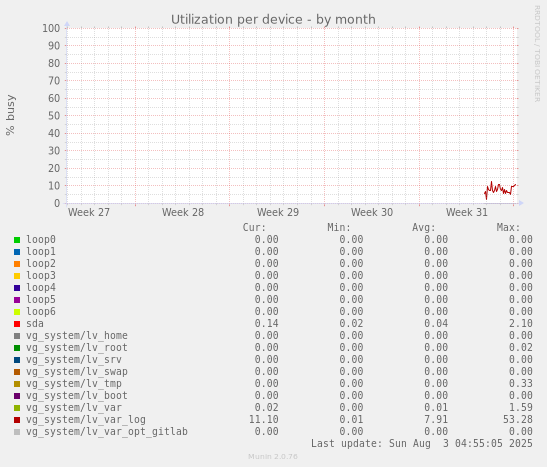Click the dark red lv_var_log legend swatch
Screen dimensions: 547x467
point(17,420)
